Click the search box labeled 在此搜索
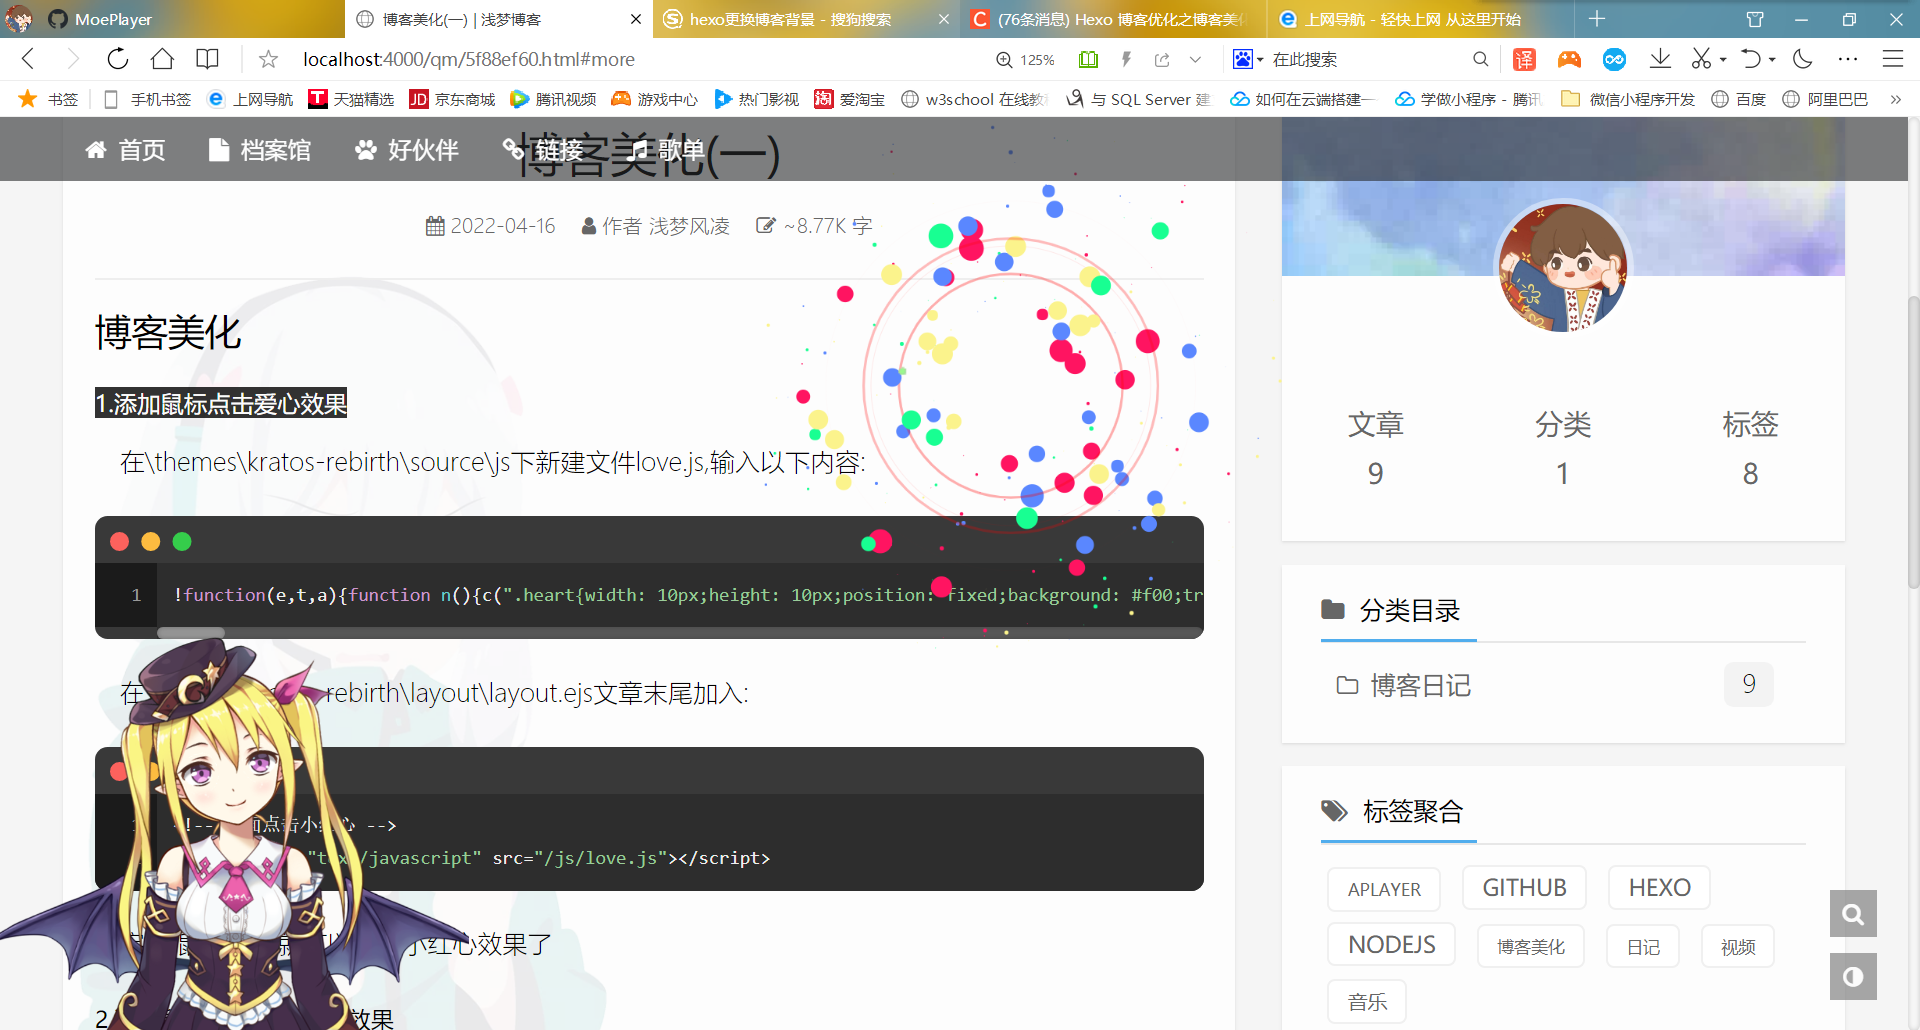This screenshot has width=1920, height=1030. click(1365, 60)
